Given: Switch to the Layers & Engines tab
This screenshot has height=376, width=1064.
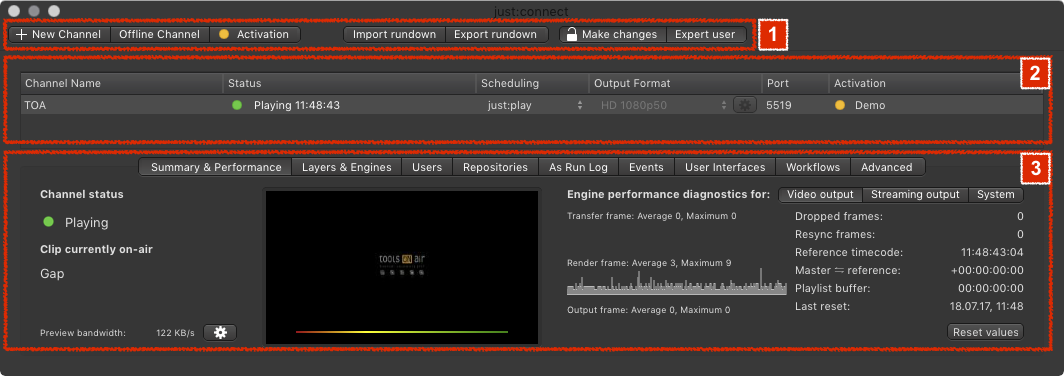Looking at the screenshot, I should 347,167.
